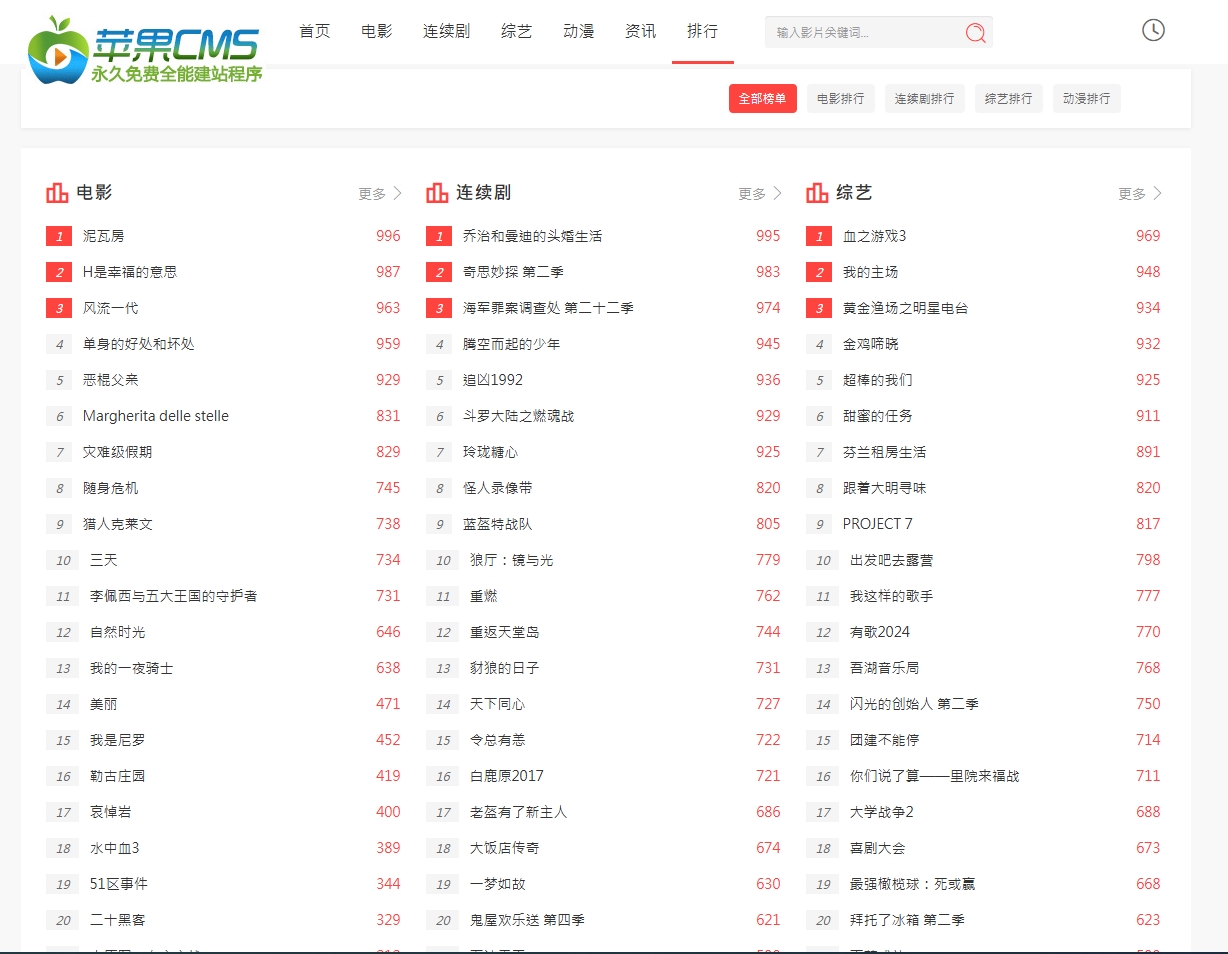Open movie 李佩西与五大王国的守护者
This screenshot has width=1228, height=954.
click(x=174, y=596)
